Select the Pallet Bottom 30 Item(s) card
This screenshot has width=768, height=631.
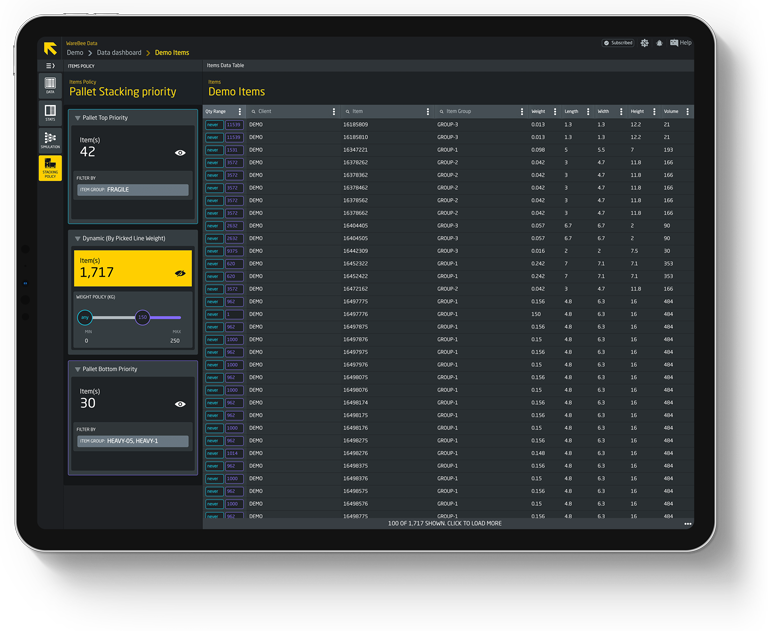[x=133, y=399]
